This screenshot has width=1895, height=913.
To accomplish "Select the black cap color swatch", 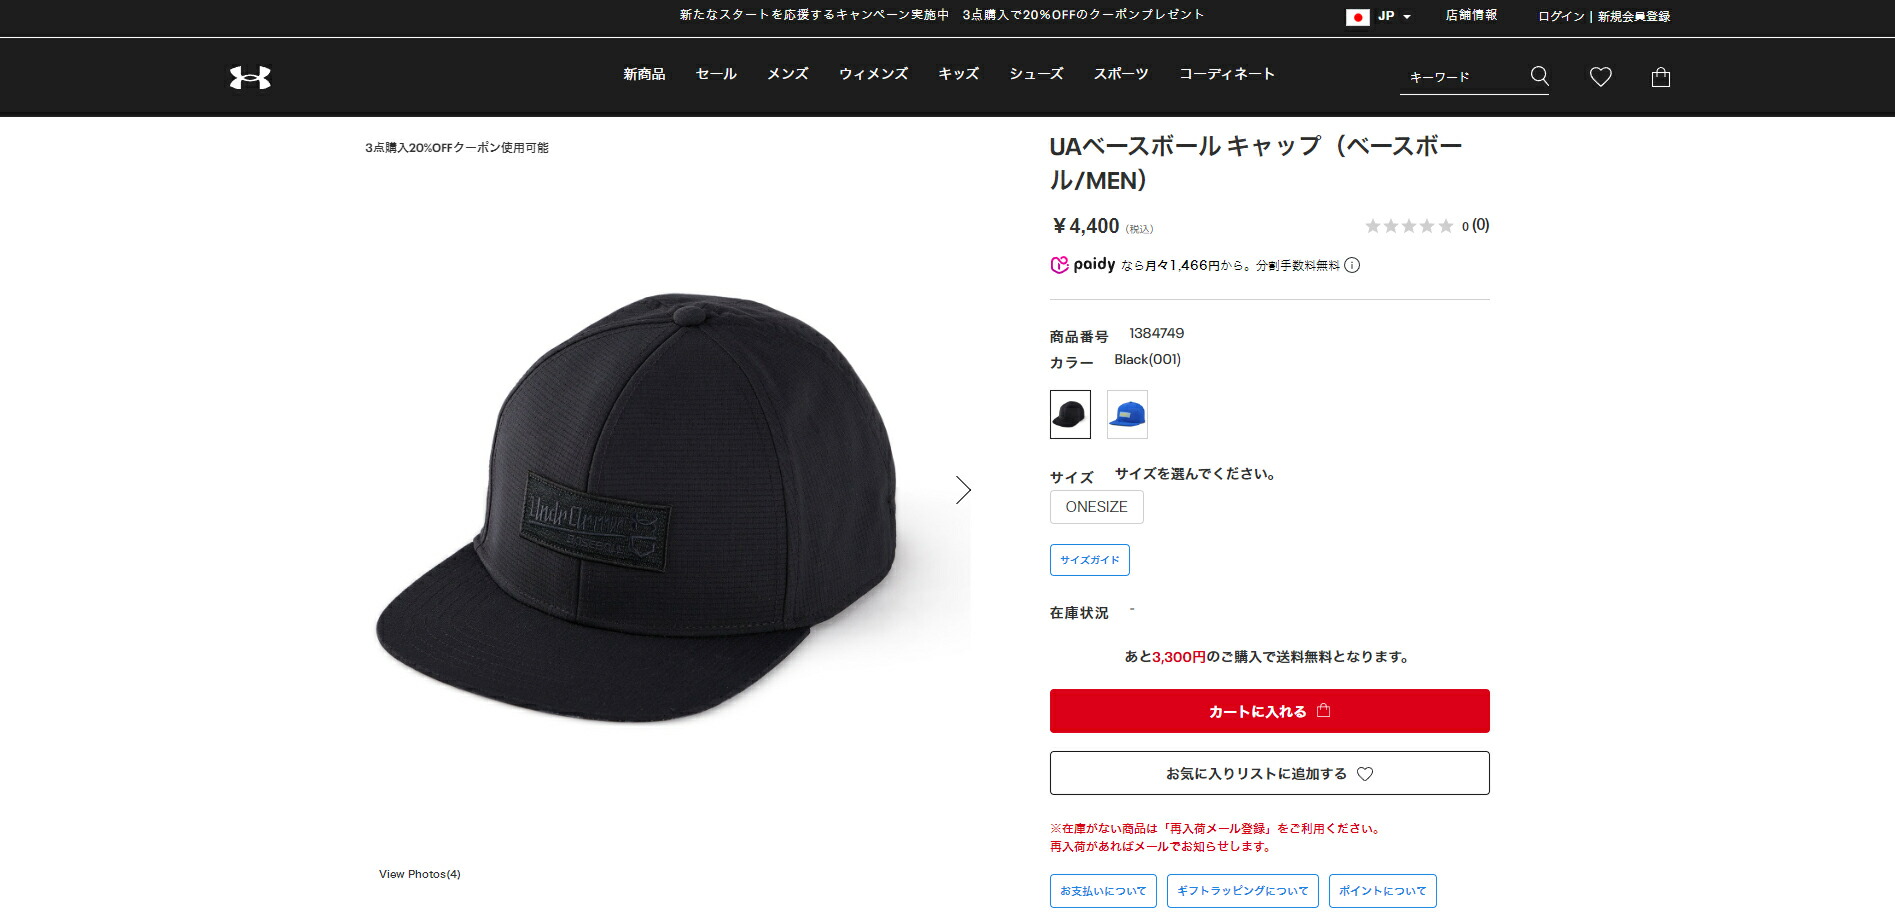I will (1070, 414).
